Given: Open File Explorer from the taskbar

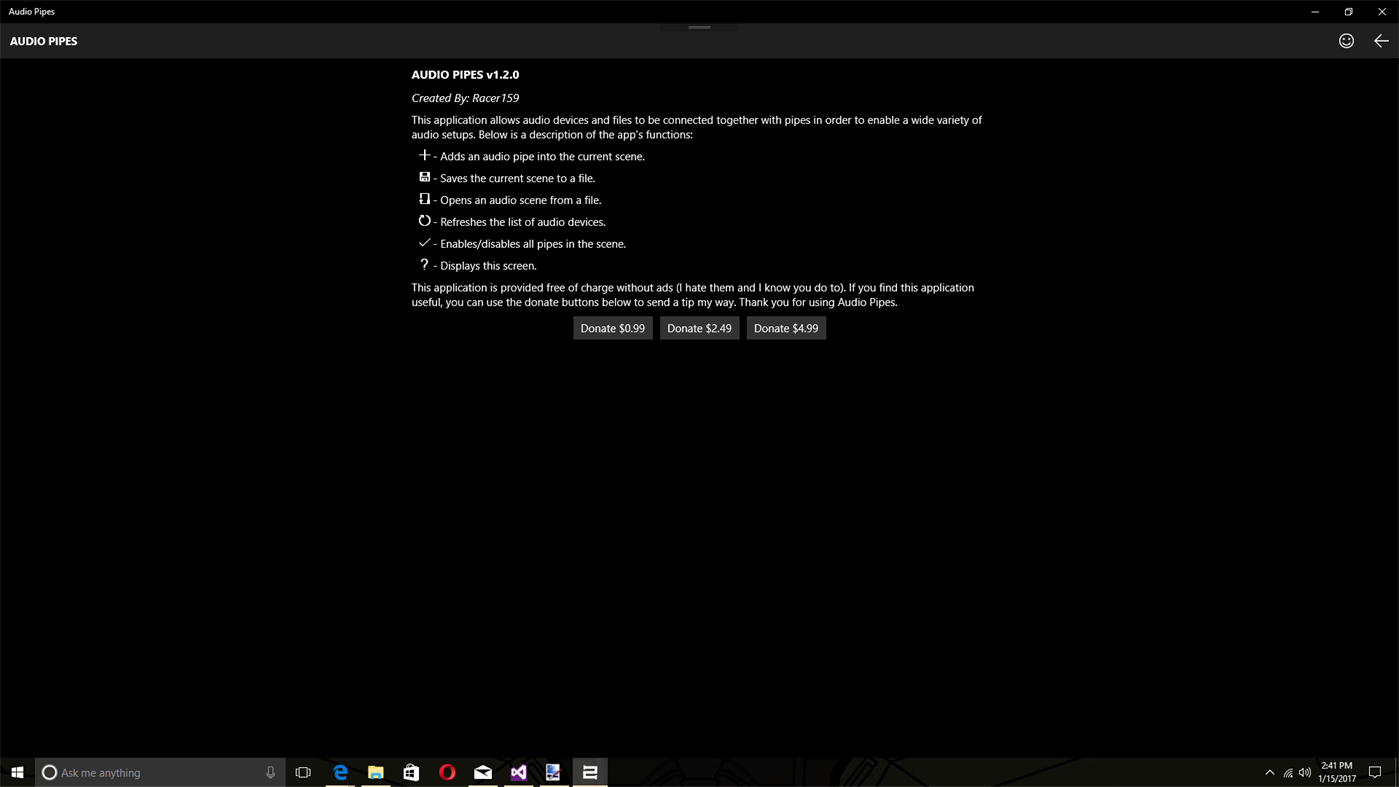Looking at the screenshot, I should point(375,771).
